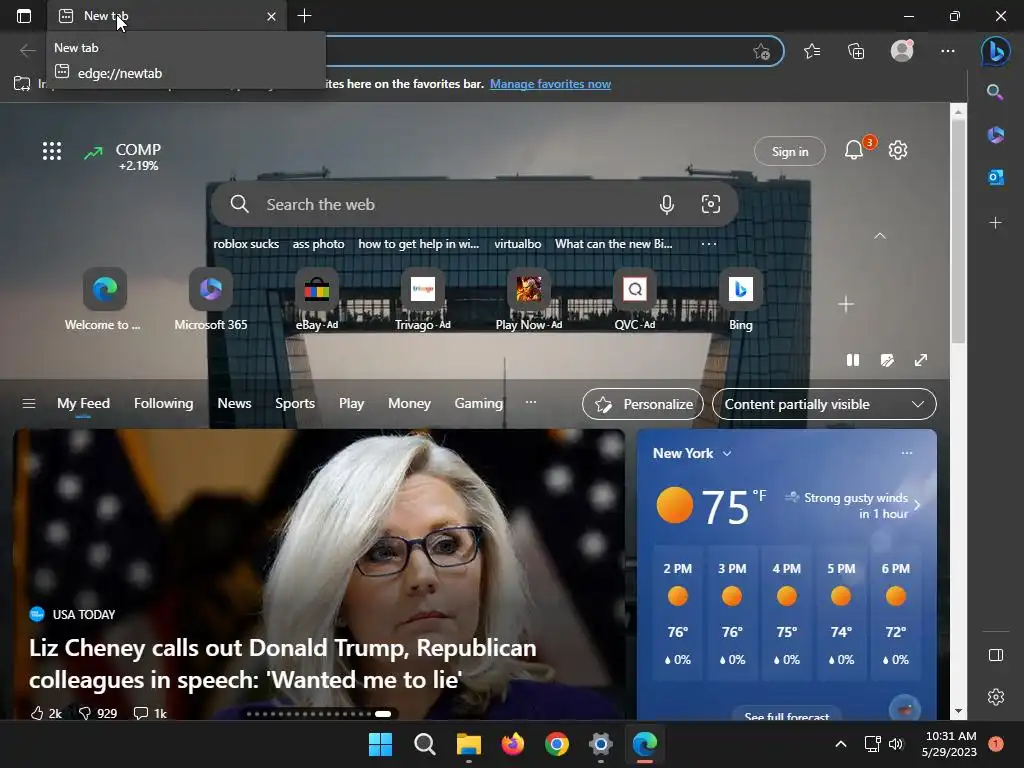Open the Content partially visible dropdown
This screenshot has width=1024, height=768.
point(824,404)
